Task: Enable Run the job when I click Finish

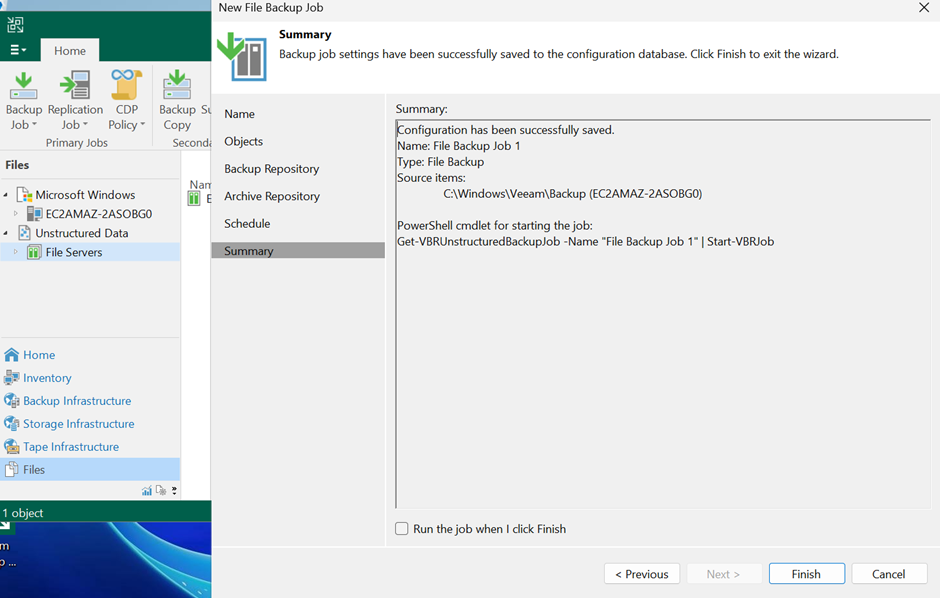Action: click(x=402, y=528)
